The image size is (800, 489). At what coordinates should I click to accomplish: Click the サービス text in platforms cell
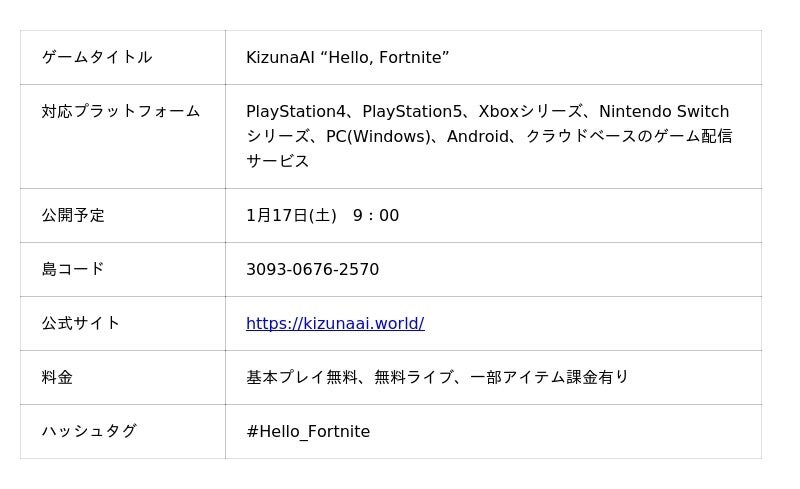pyautogui.click(x=278, y=161)
